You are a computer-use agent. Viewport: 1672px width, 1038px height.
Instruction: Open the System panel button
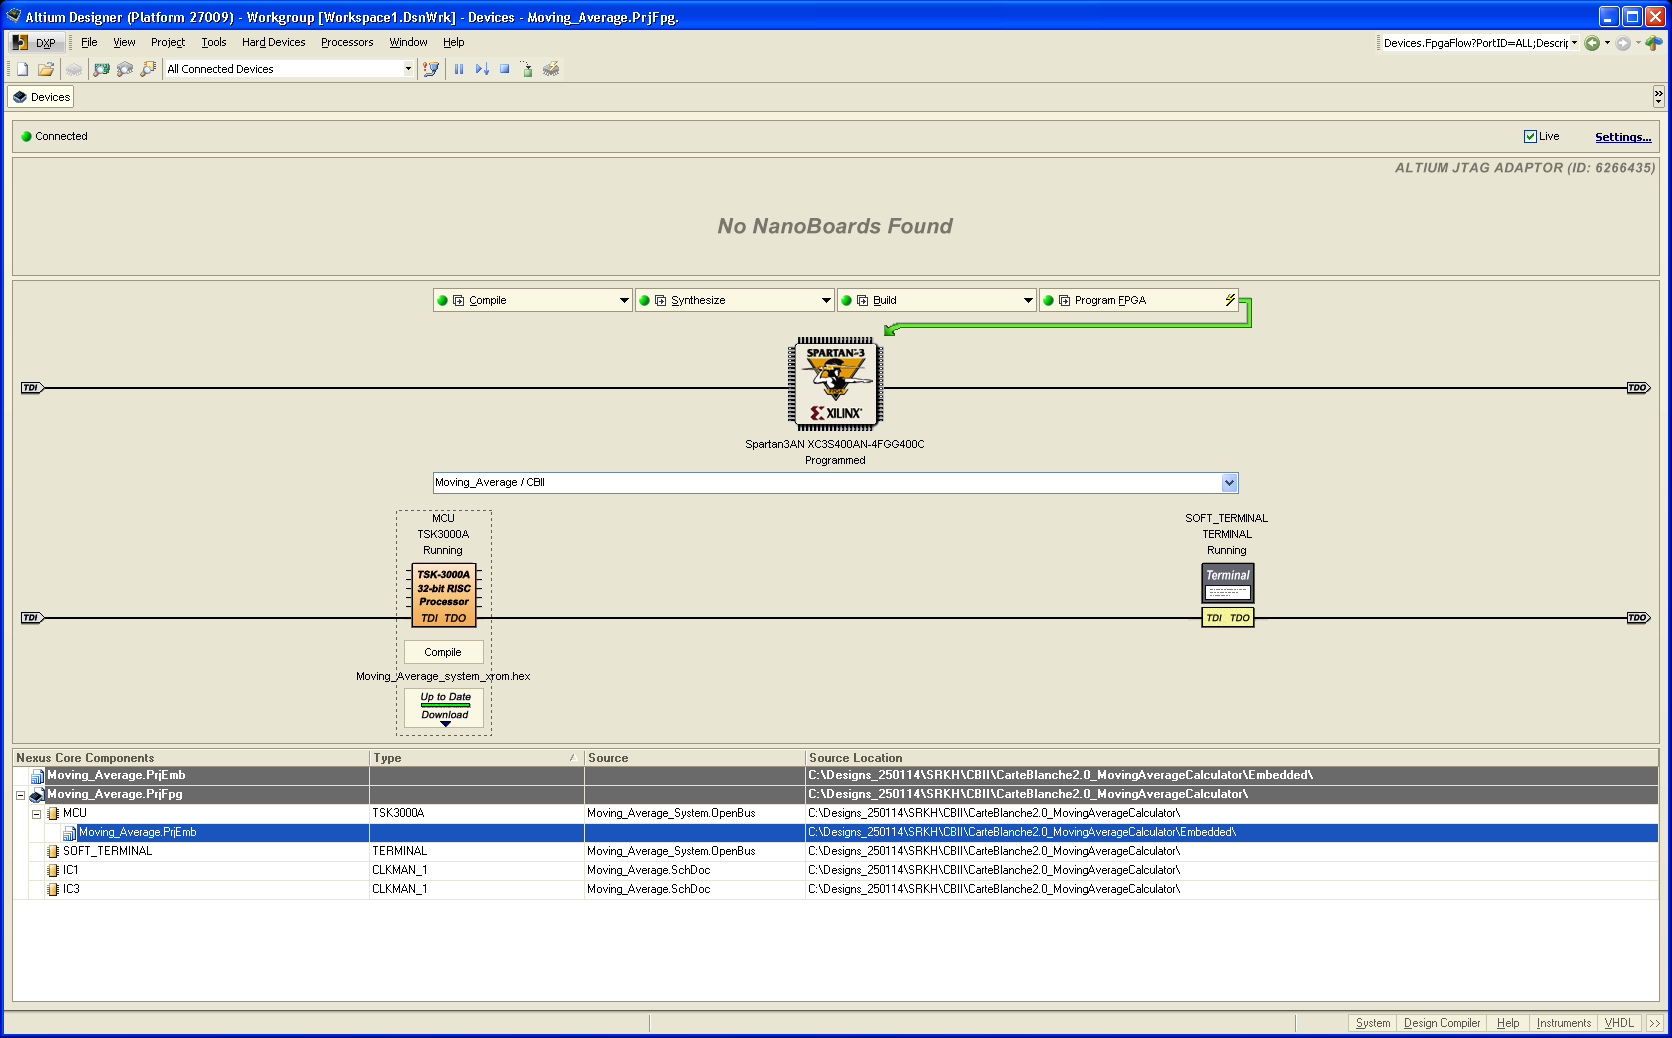(x=1372, y=1023)
